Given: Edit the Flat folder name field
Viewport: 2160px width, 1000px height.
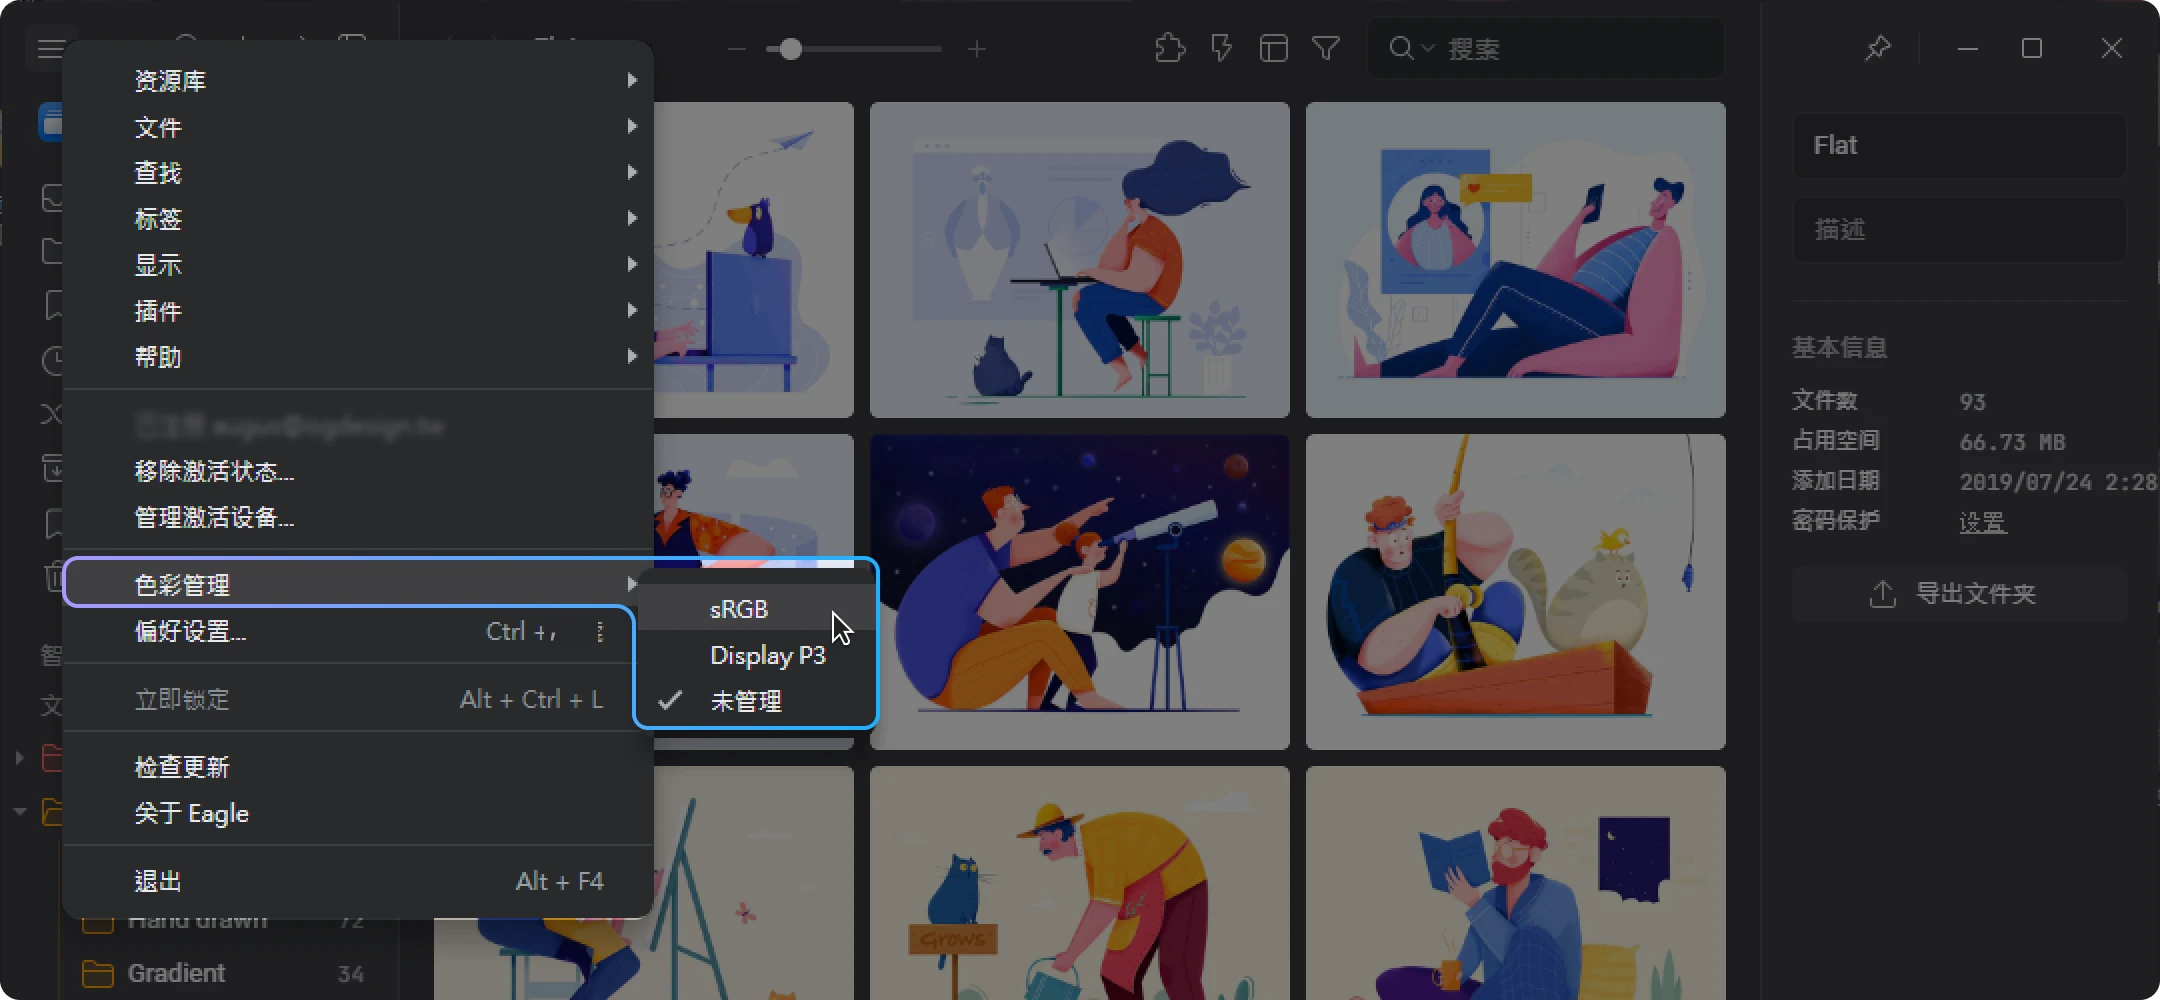Looking at the screenshot, I should pos(1959,146).
